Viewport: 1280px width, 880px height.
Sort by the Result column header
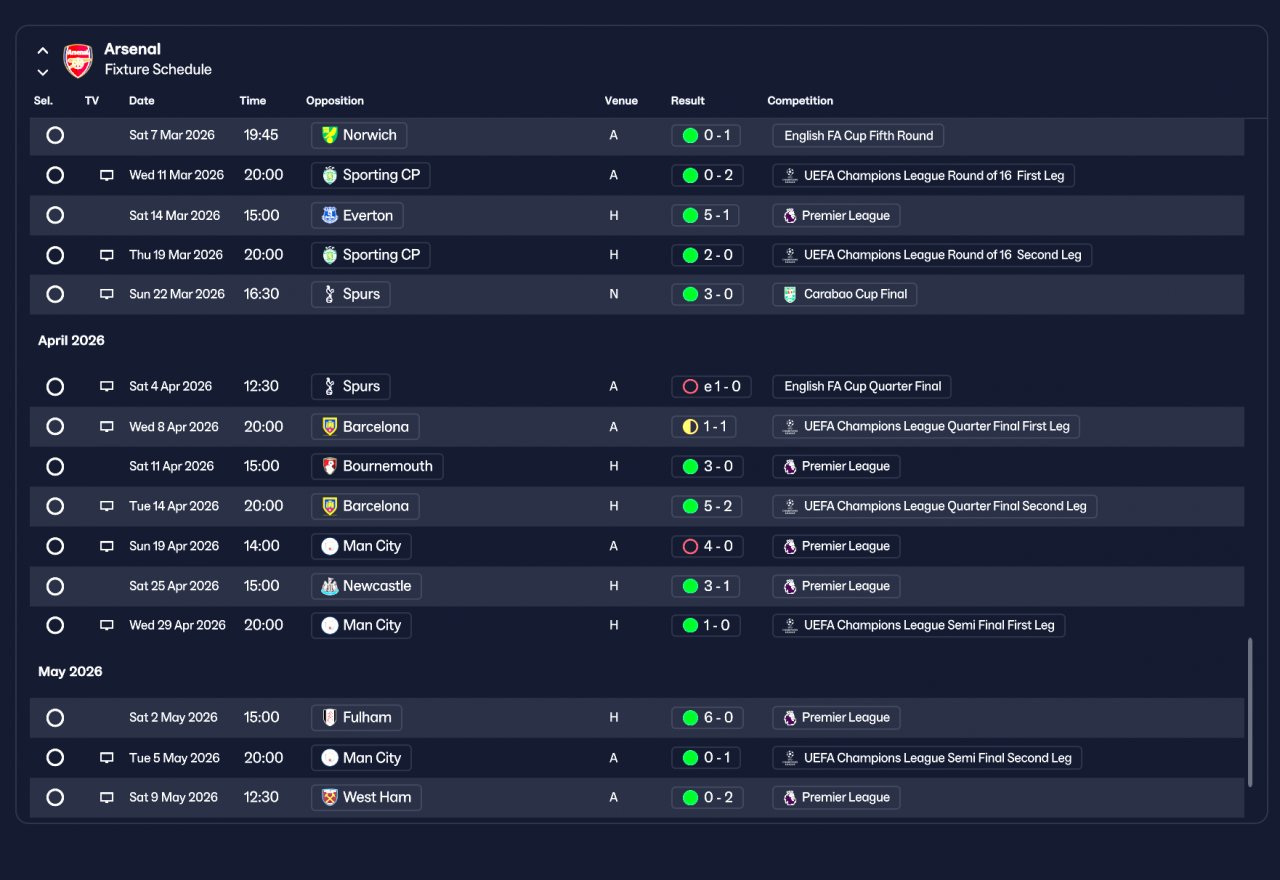[688, 101]
